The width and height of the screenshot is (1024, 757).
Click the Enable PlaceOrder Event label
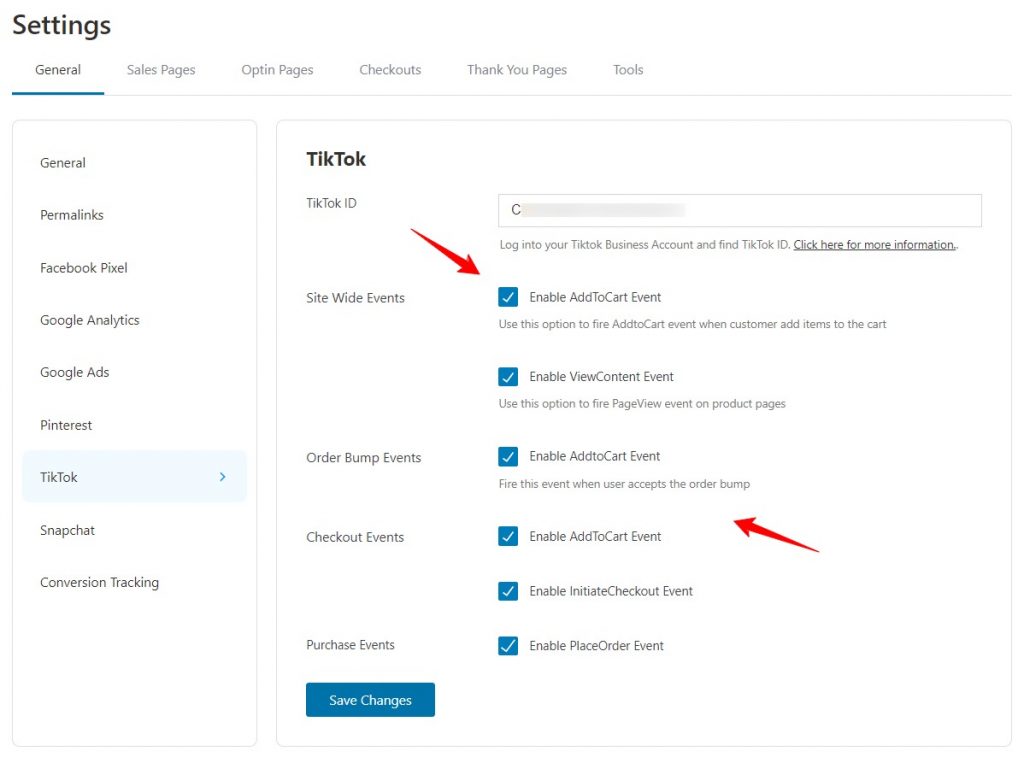(x=596, y=646)
